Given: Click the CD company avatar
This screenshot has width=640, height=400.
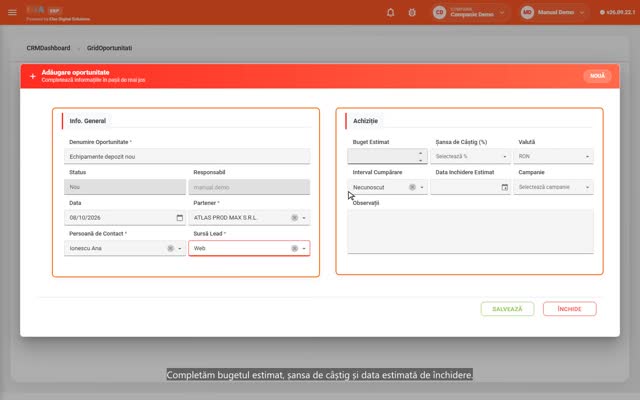Looking at the screenshot, I should coord(440,12).
